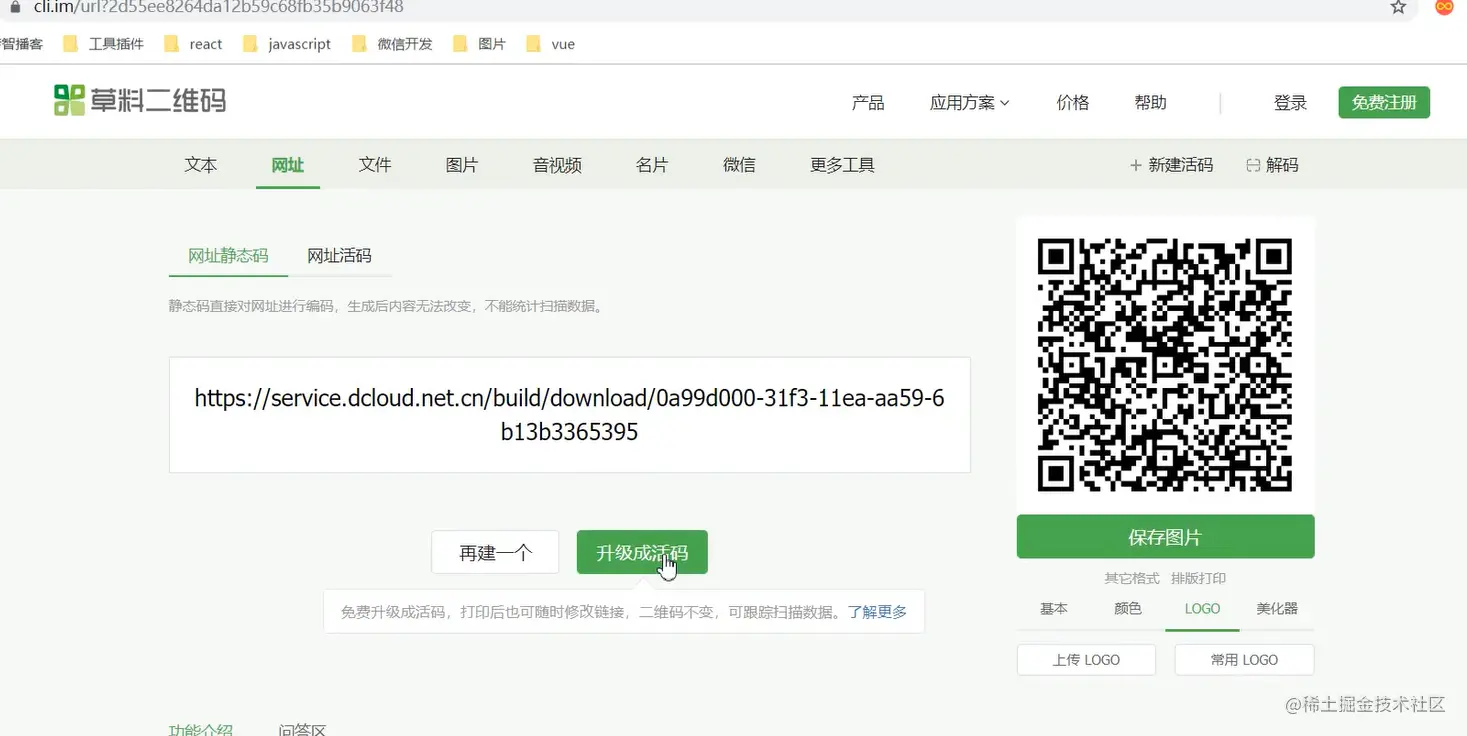Open the 工具插件 bookmark folder
1467x736 pixels.
(103, 44)
